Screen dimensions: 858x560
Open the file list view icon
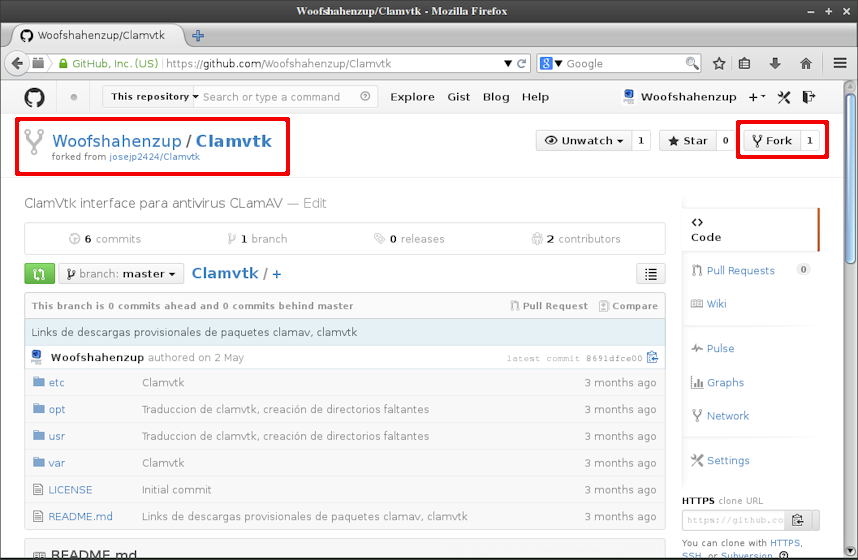tap(651, 274)
